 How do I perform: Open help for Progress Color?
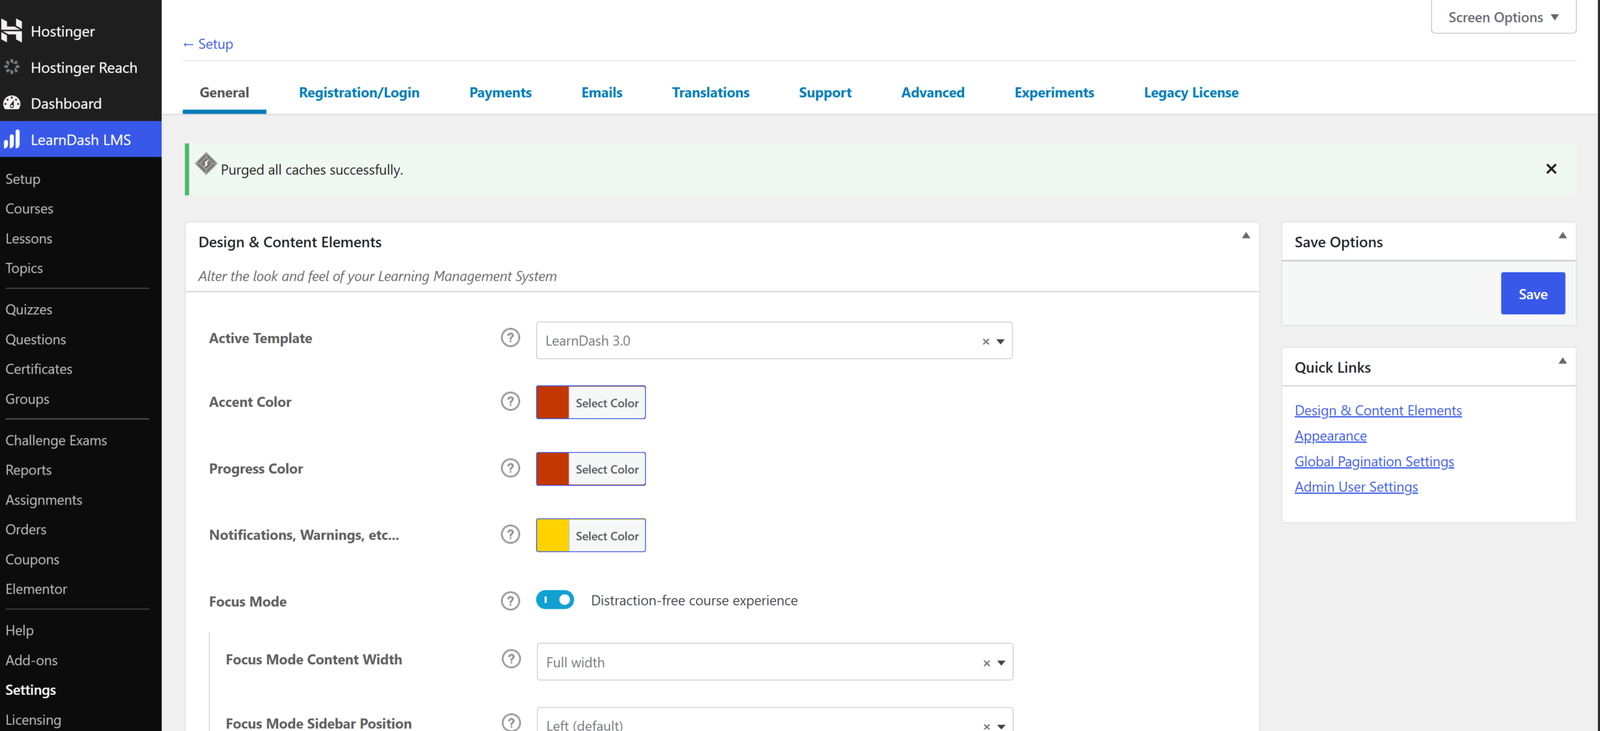click(x=510, y=468)
